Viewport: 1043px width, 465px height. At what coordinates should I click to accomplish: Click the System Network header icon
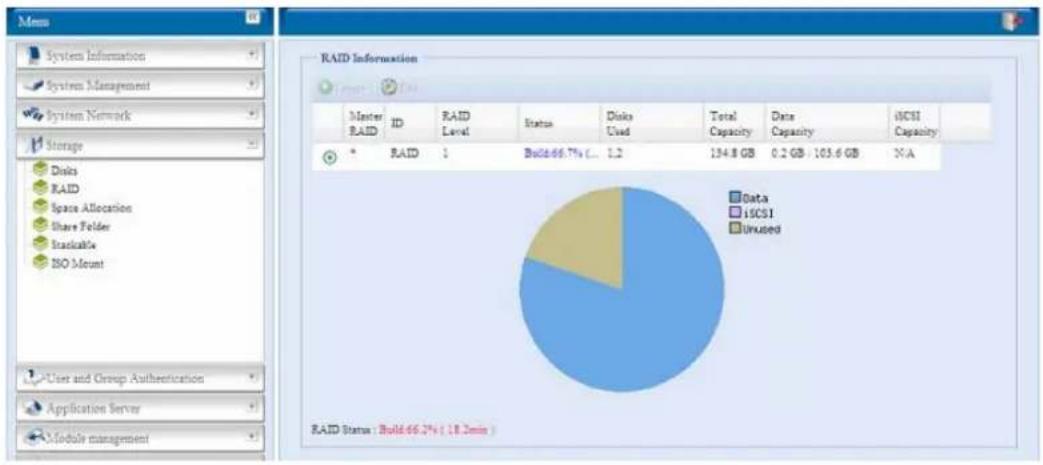pyautogui.click(x=31, y=115)
